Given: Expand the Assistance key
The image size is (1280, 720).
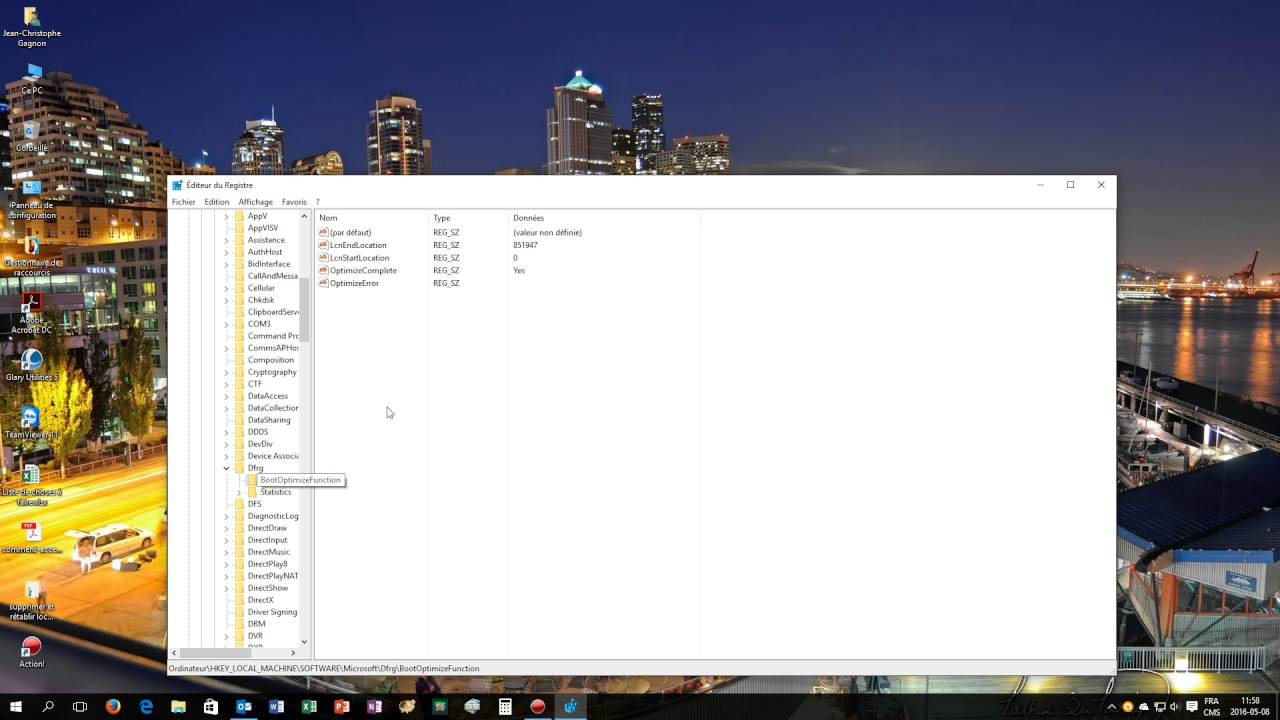Looking at the screenshot, I should tap(227, 240).
